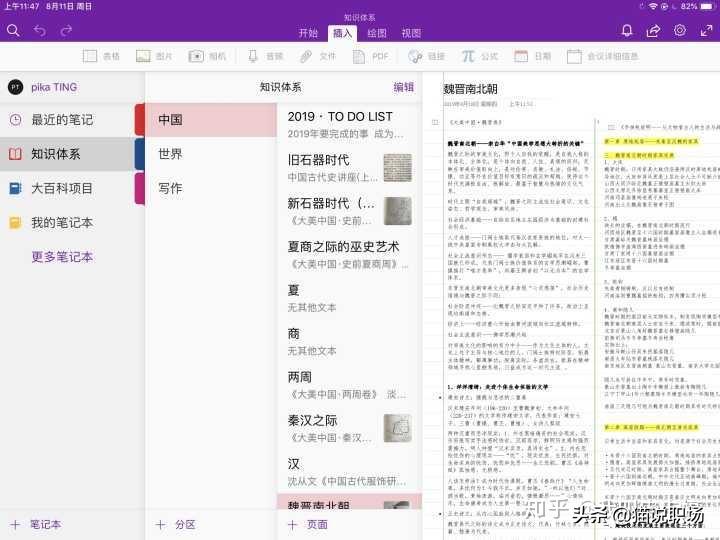Click the 魏晋南北朝 page title
The image size is (720, 540).
[470, 89]
